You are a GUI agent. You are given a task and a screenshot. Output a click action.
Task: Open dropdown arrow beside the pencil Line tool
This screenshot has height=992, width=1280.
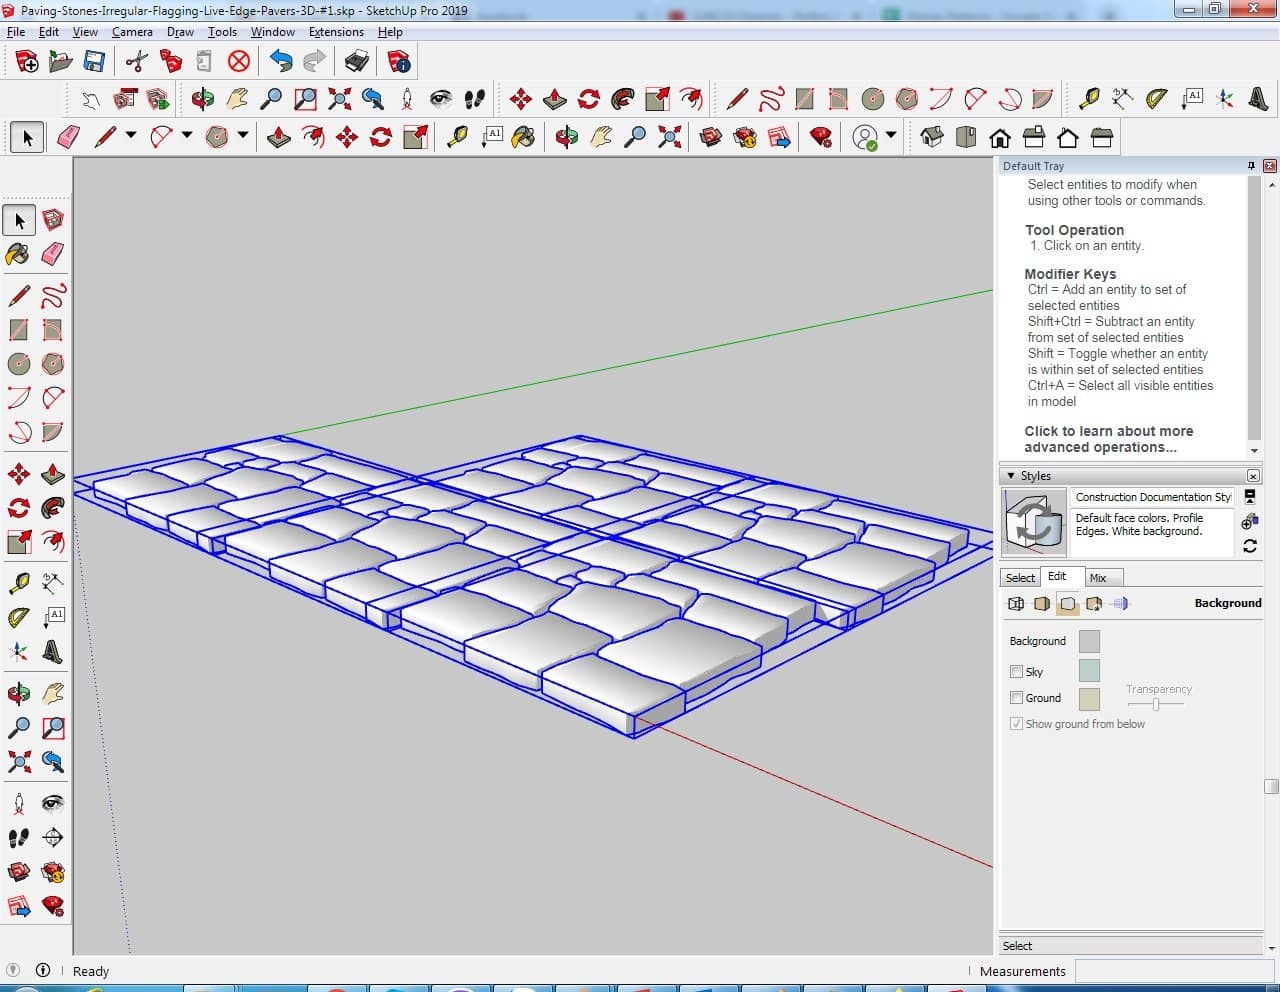130,136
